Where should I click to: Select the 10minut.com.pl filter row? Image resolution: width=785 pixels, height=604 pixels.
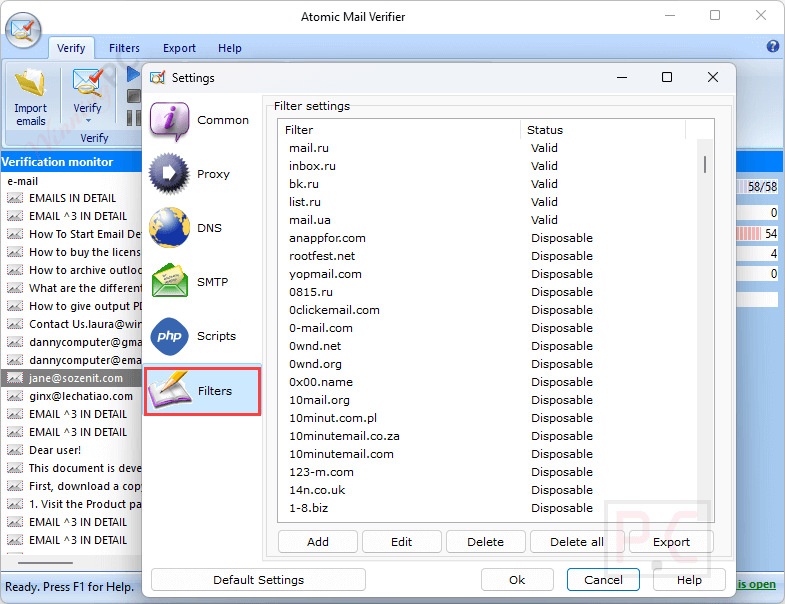click(x=488, y=419)
